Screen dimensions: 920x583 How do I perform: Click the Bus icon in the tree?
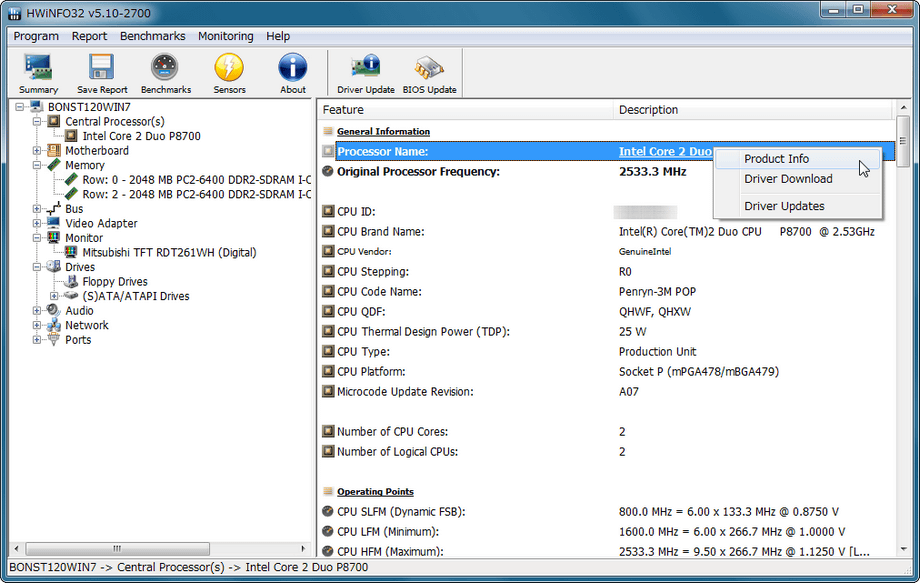click(x=54, y=209)
